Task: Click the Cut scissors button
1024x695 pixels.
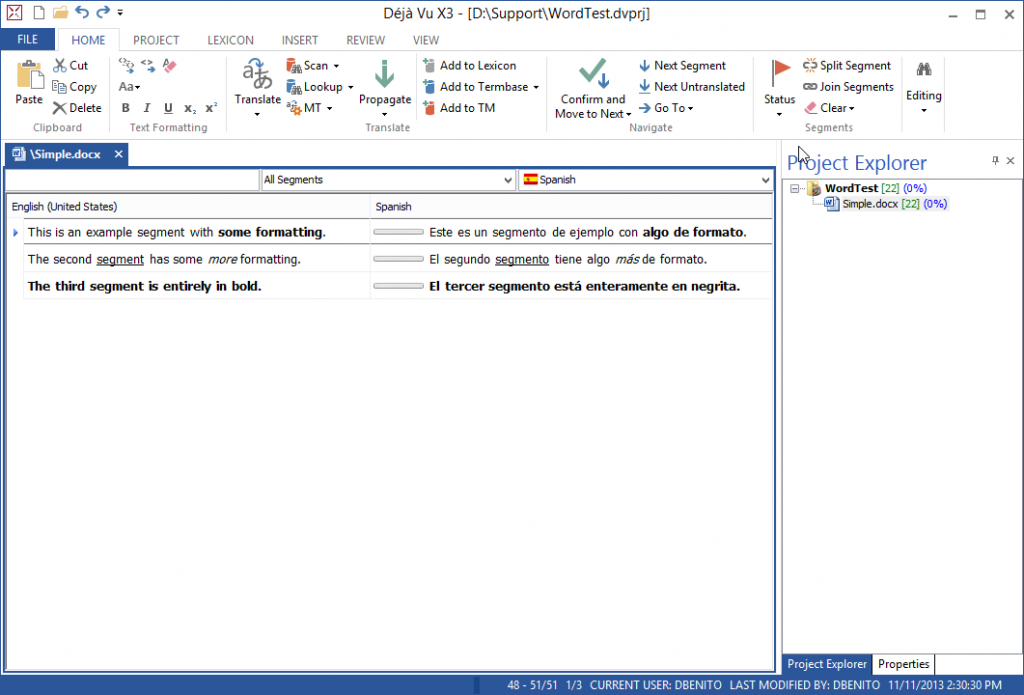Action: (x=71, y=65)
